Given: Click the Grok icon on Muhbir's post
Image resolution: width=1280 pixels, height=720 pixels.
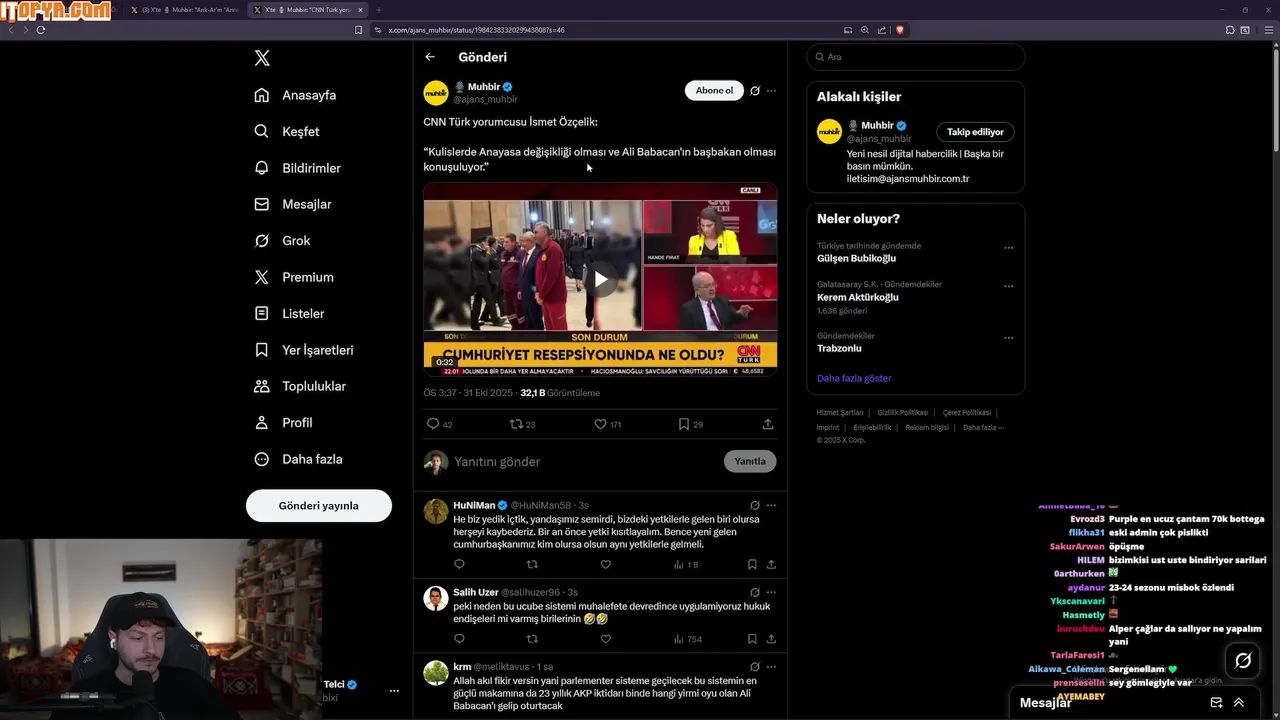Looking at the screenshot, I should (x=755, y=91).
